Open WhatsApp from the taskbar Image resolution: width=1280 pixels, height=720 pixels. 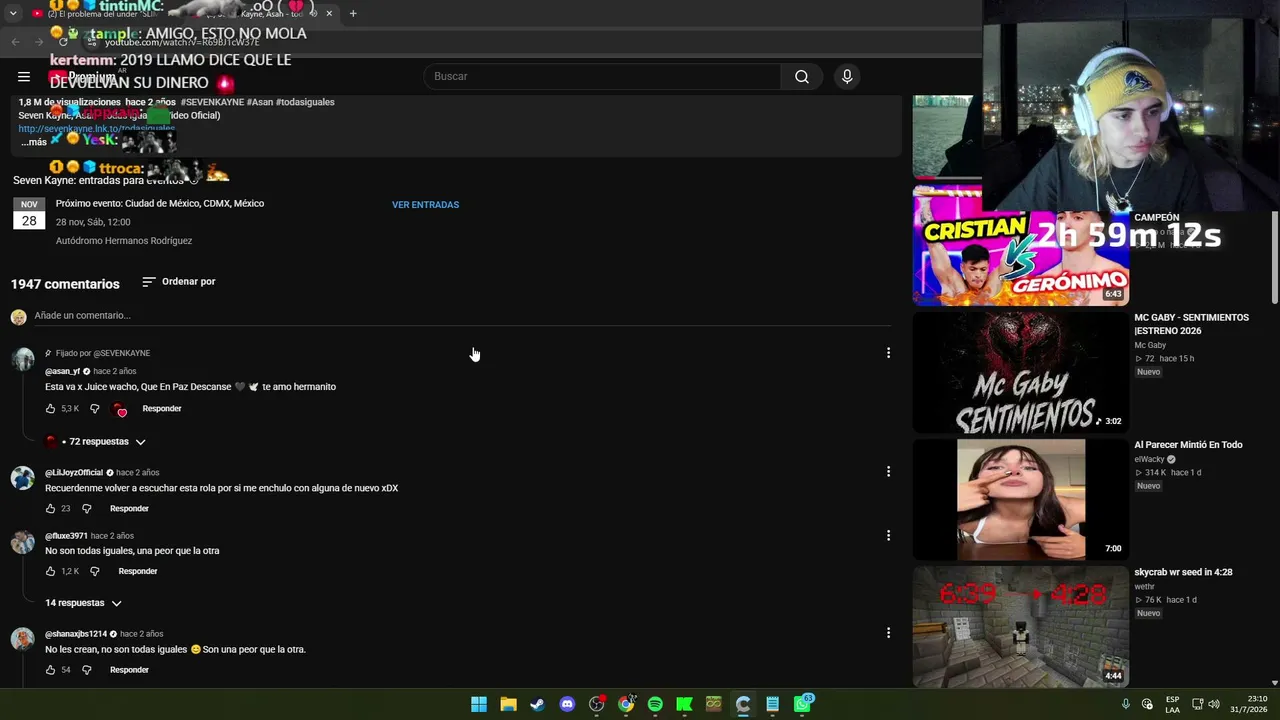coord(803,704)
